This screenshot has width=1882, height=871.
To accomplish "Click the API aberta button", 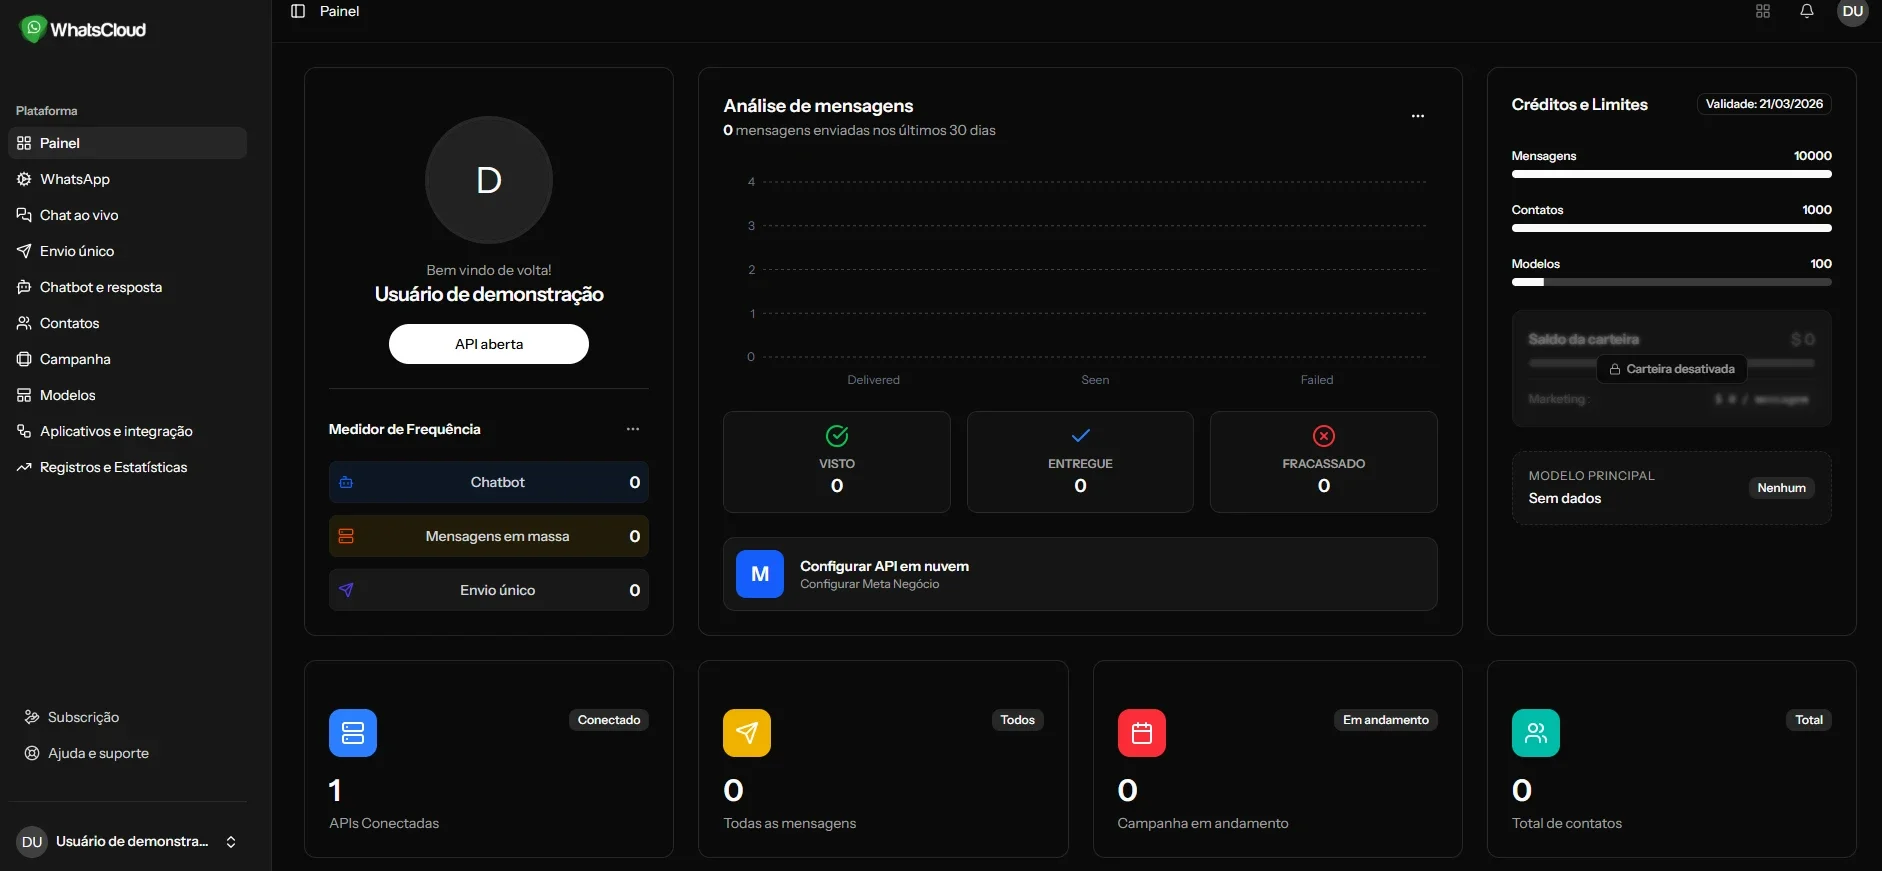I will (489, 344).
